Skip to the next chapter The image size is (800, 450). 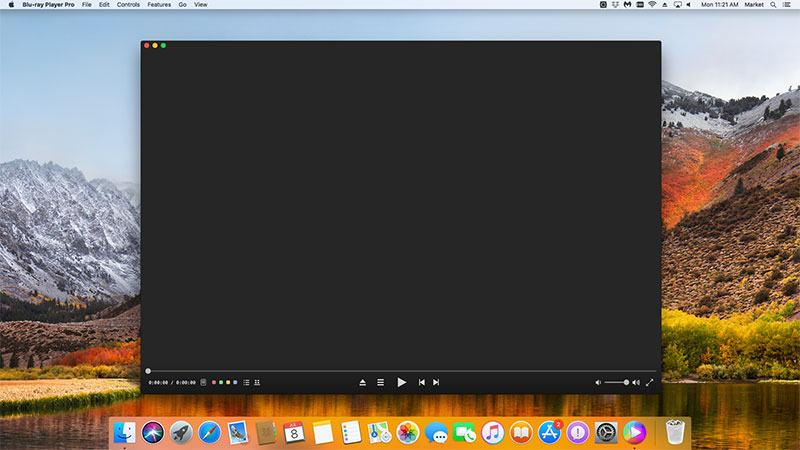436,382
